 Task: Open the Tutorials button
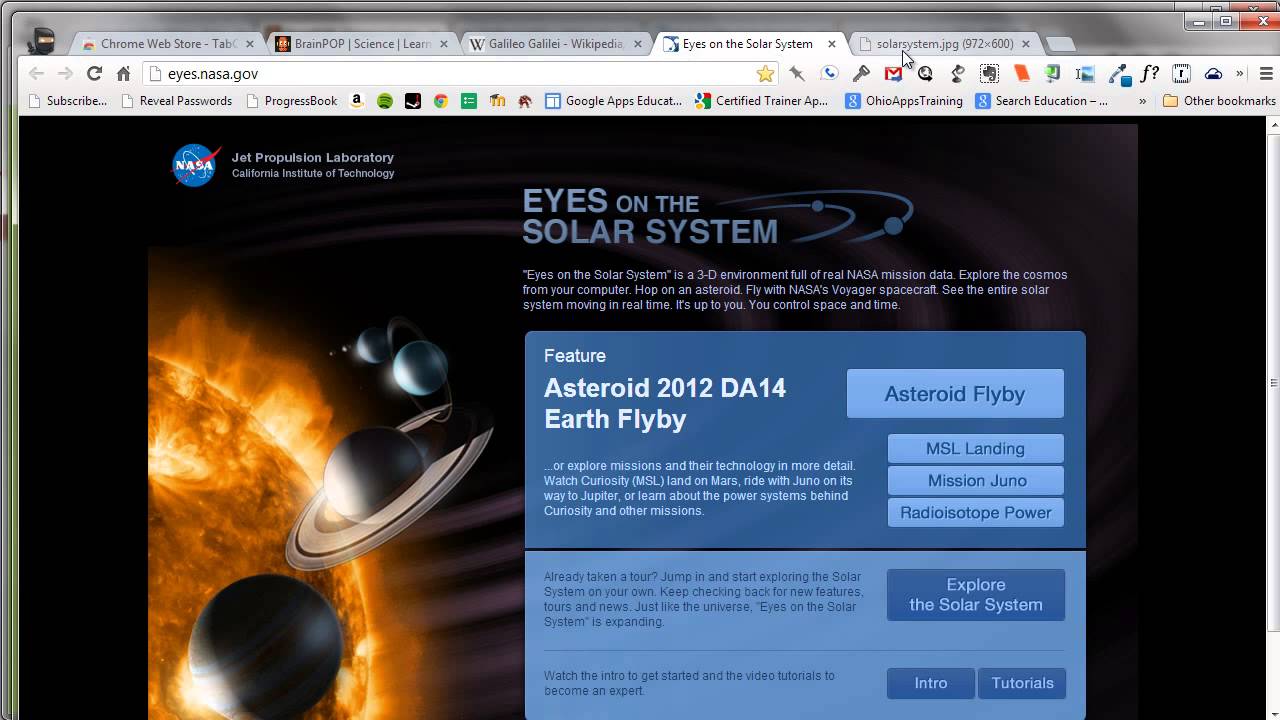tap(1022, 683)
